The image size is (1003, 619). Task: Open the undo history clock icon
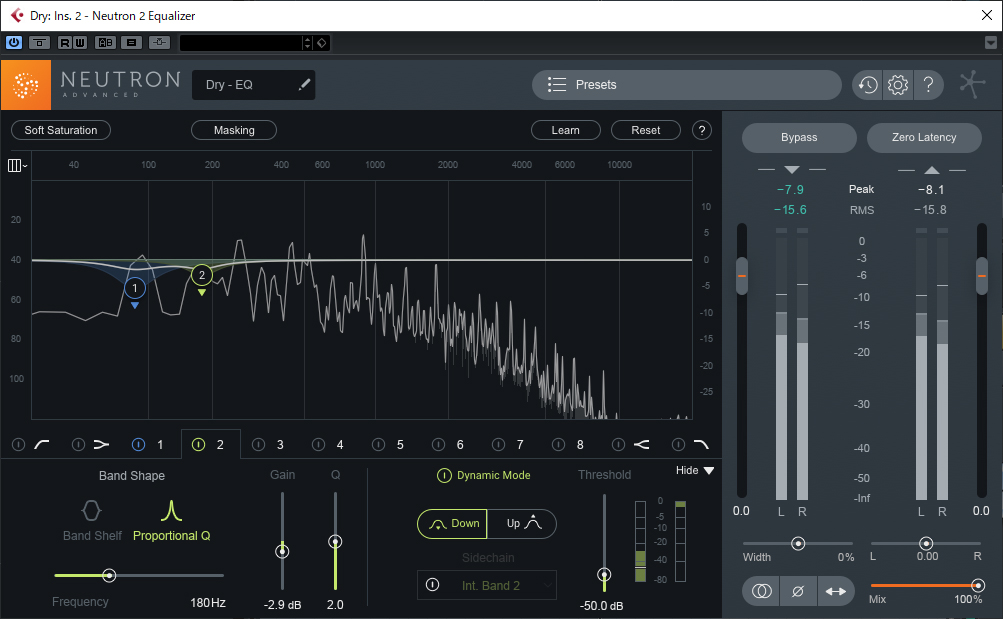pos(867,84)
